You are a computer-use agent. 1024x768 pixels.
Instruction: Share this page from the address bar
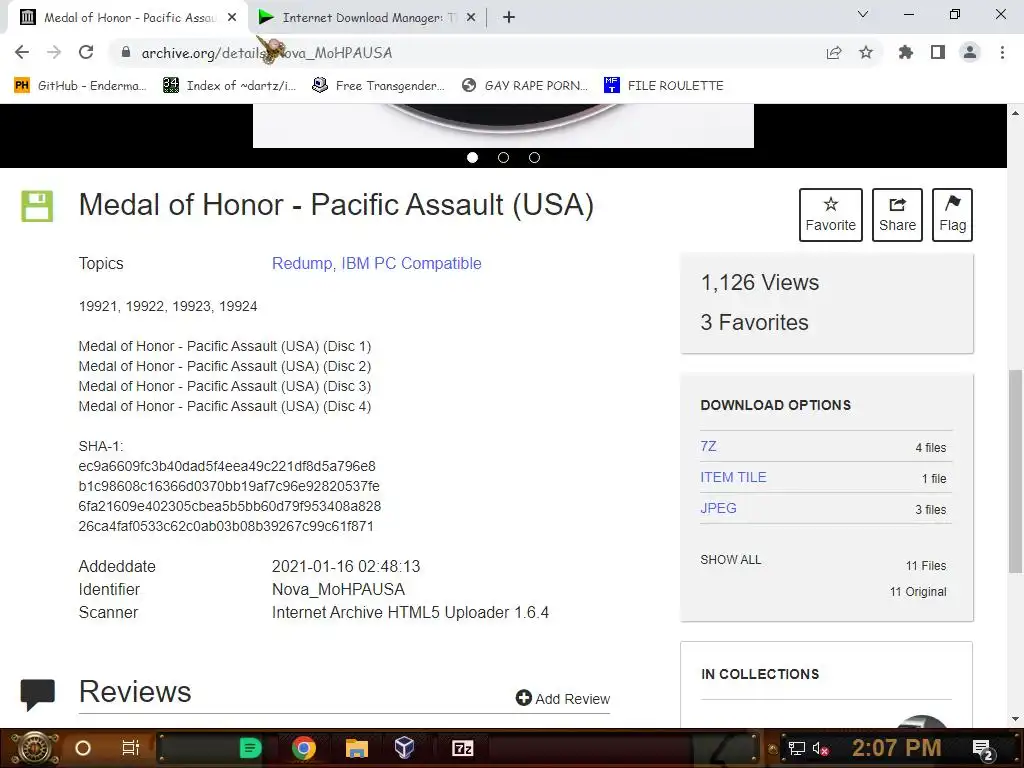(834, 53)
